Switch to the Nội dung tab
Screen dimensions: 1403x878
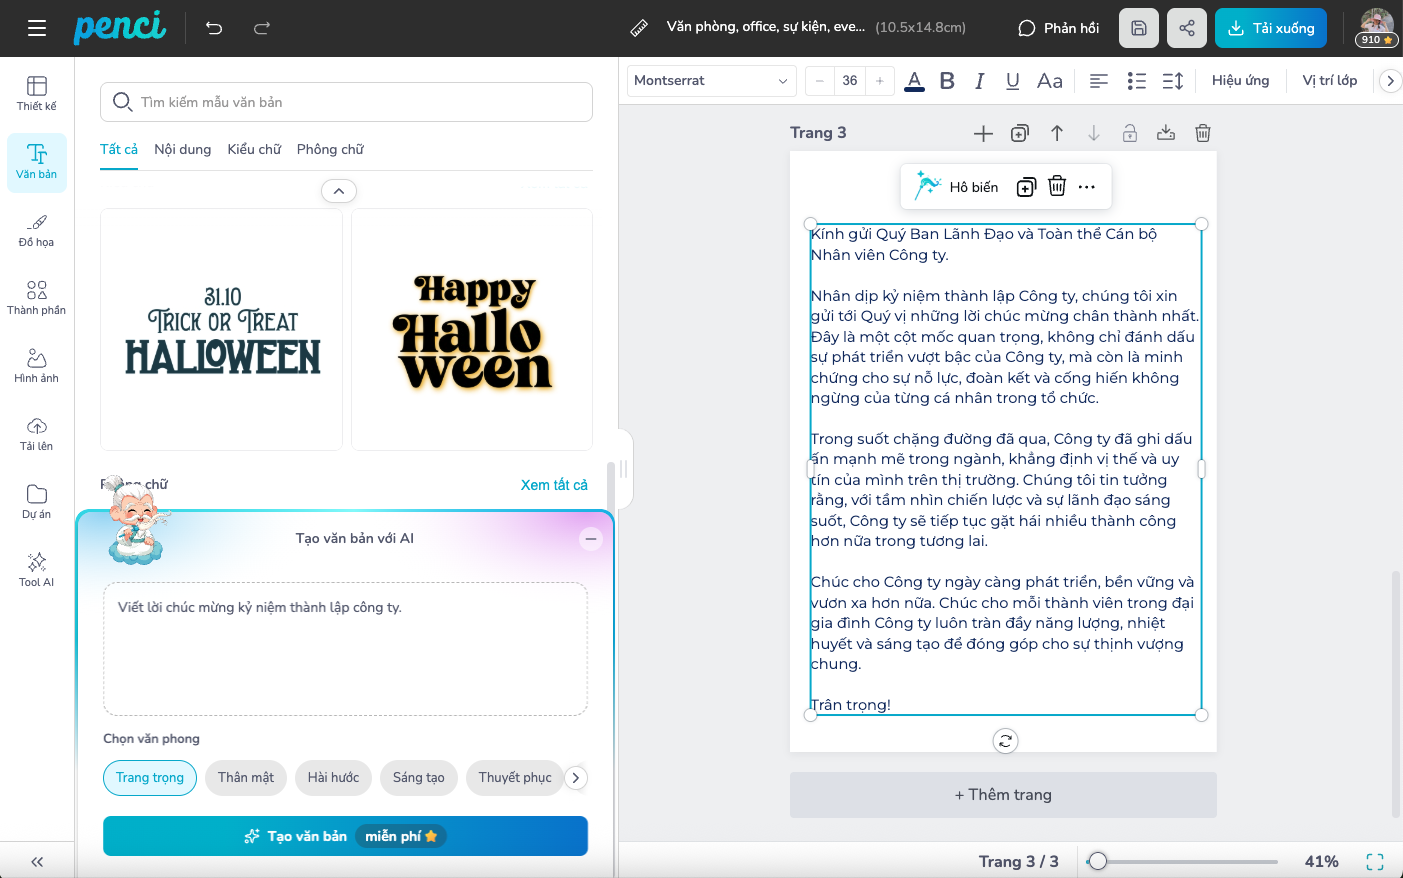pyautogui.click(x=182, y=149)
